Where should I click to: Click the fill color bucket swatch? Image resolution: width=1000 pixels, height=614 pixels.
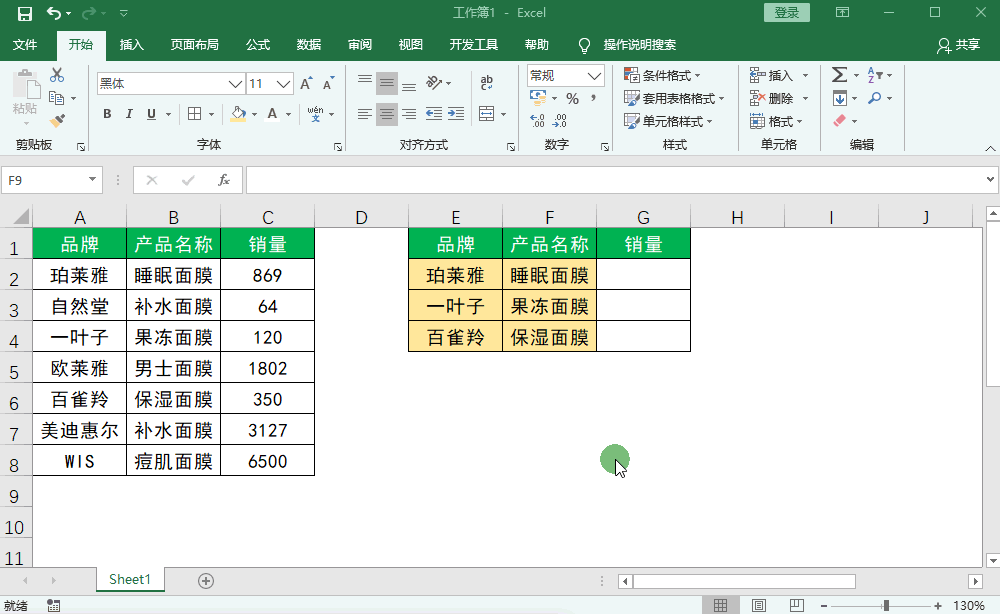(239, 114)
